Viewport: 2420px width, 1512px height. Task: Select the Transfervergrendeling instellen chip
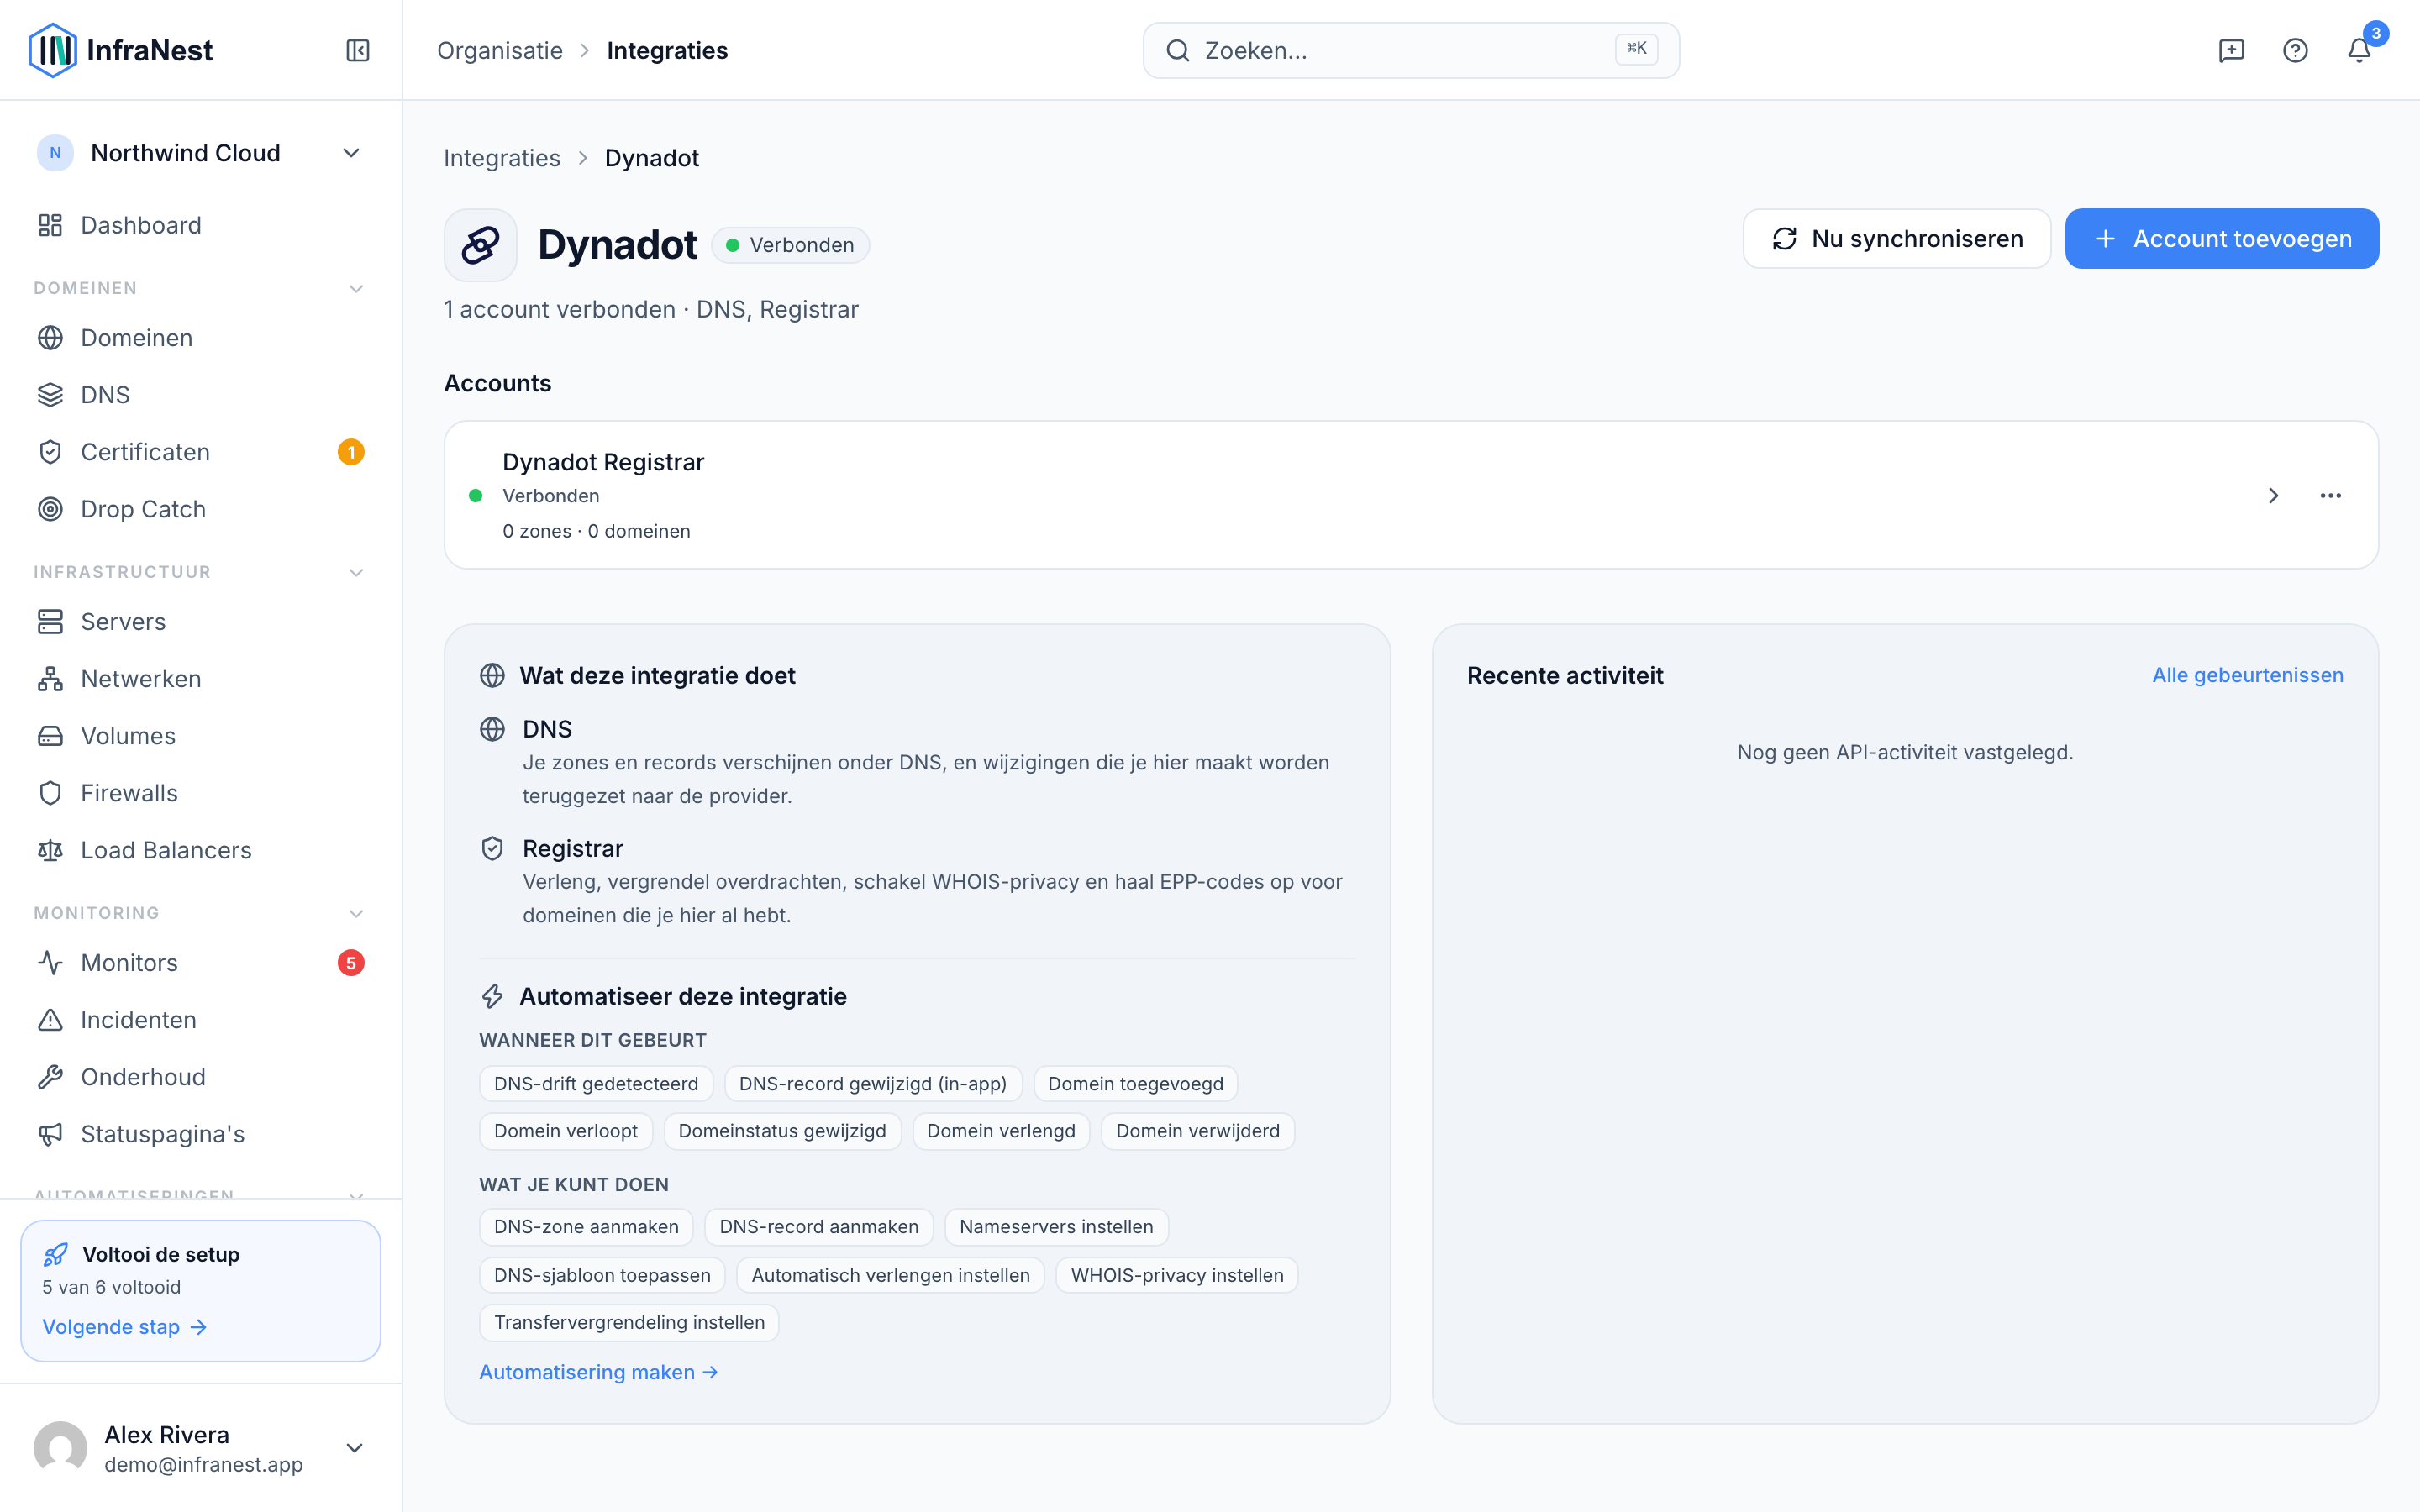coord(629,1322)
